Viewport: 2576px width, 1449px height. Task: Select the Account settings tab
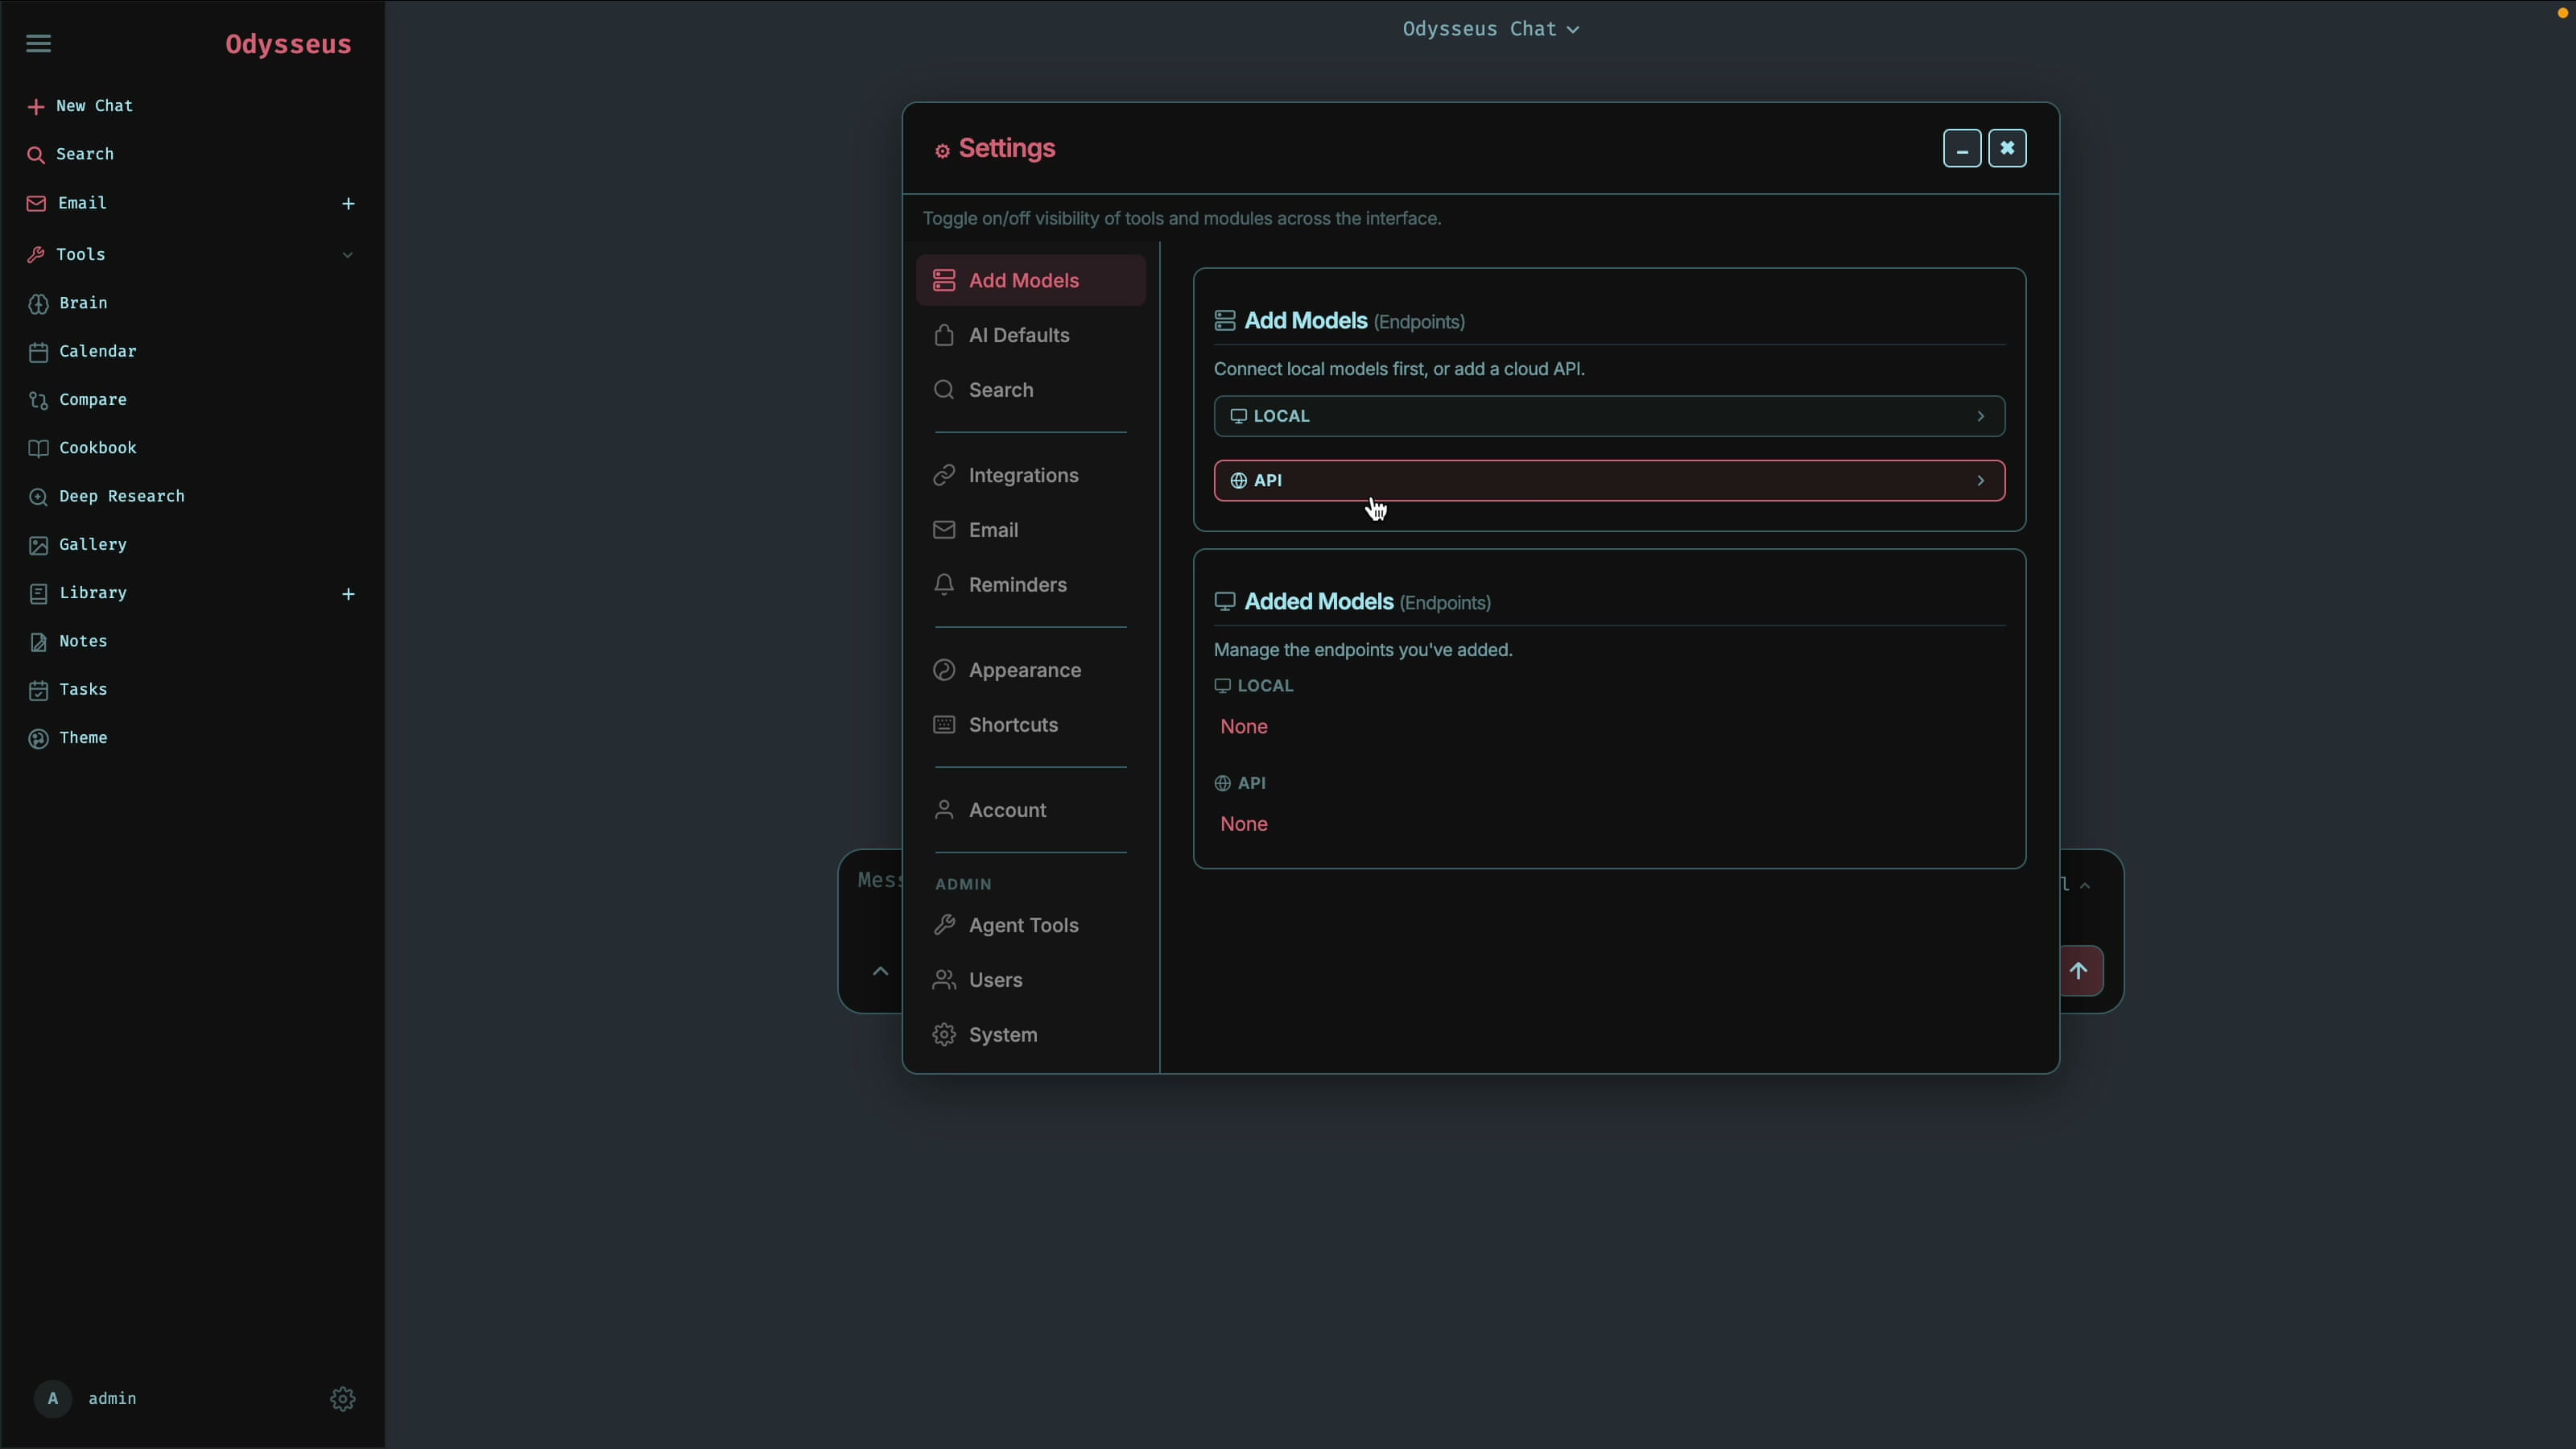[x=1031, y=810]
